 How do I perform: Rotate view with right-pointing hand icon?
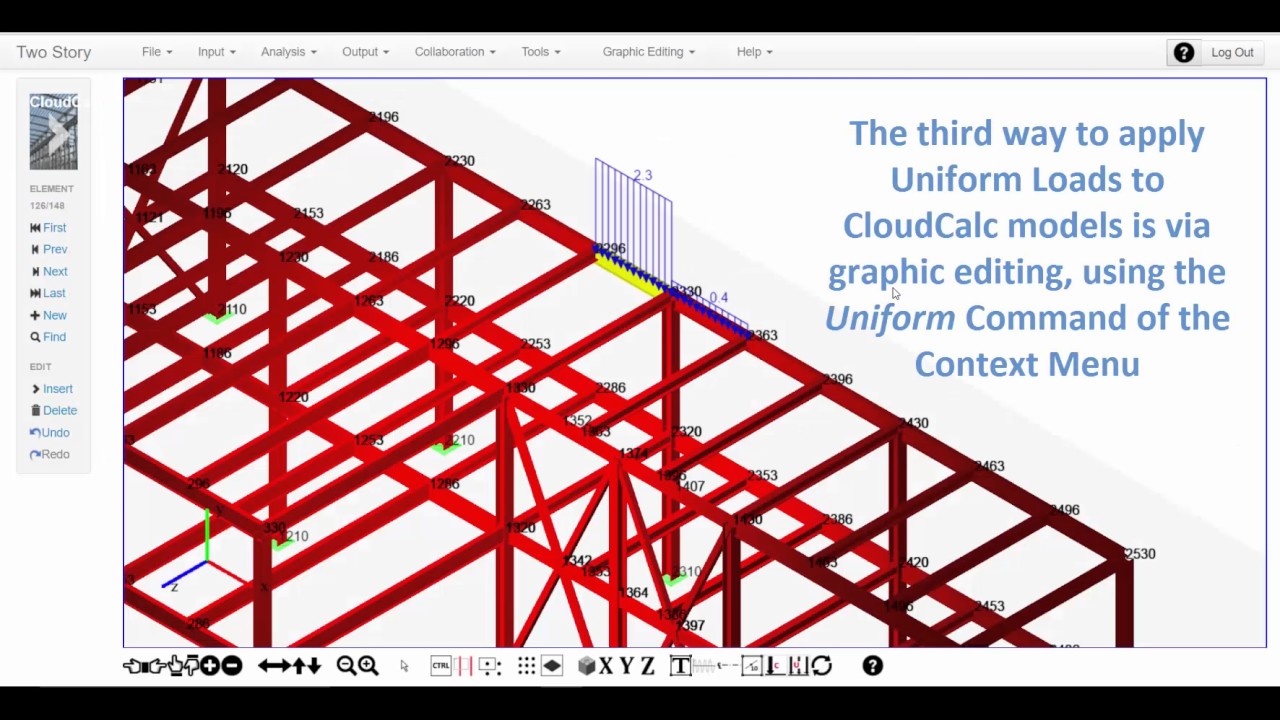click(158, 666)
